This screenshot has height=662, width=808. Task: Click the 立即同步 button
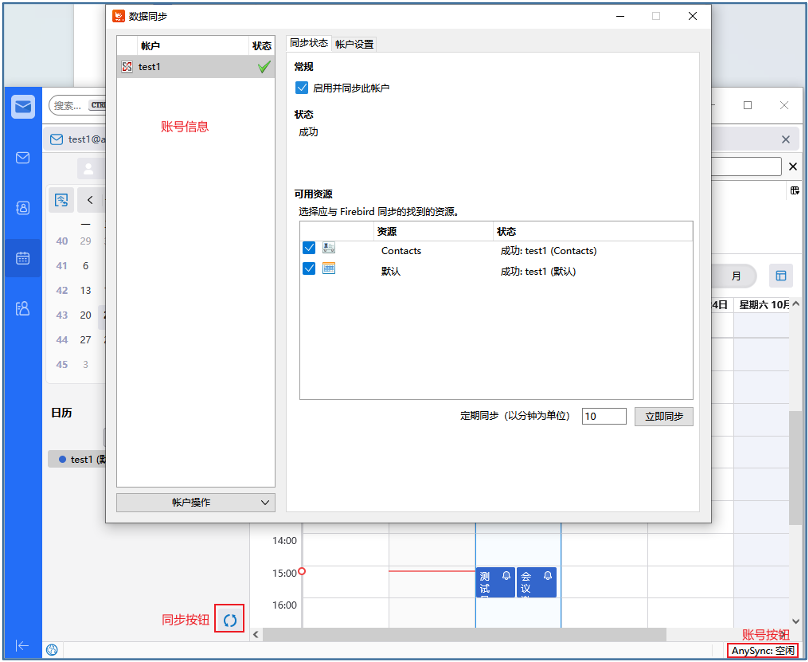coord(663,416)
